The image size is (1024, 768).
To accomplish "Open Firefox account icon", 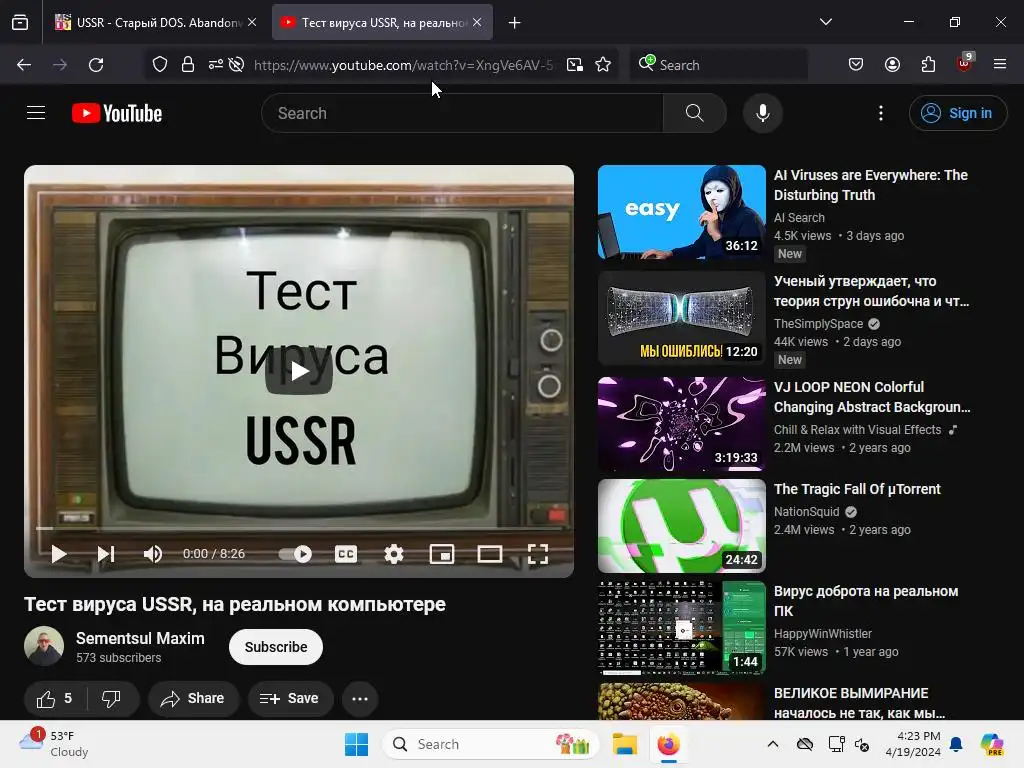I will pos(892,65).
